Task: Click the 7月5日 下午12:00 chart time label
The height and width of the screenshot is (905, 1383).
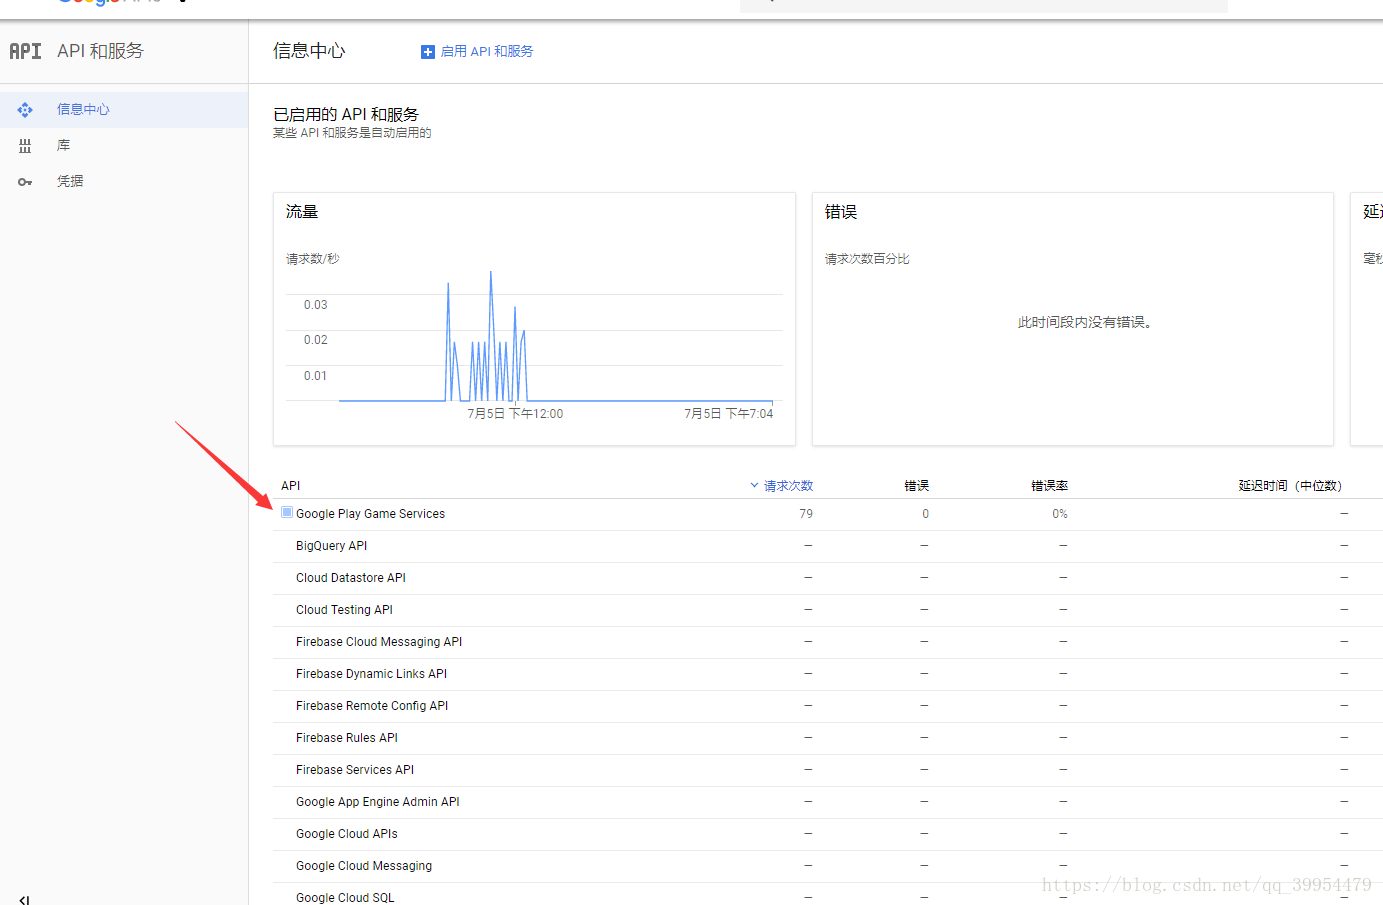Action: coord(515,414)
